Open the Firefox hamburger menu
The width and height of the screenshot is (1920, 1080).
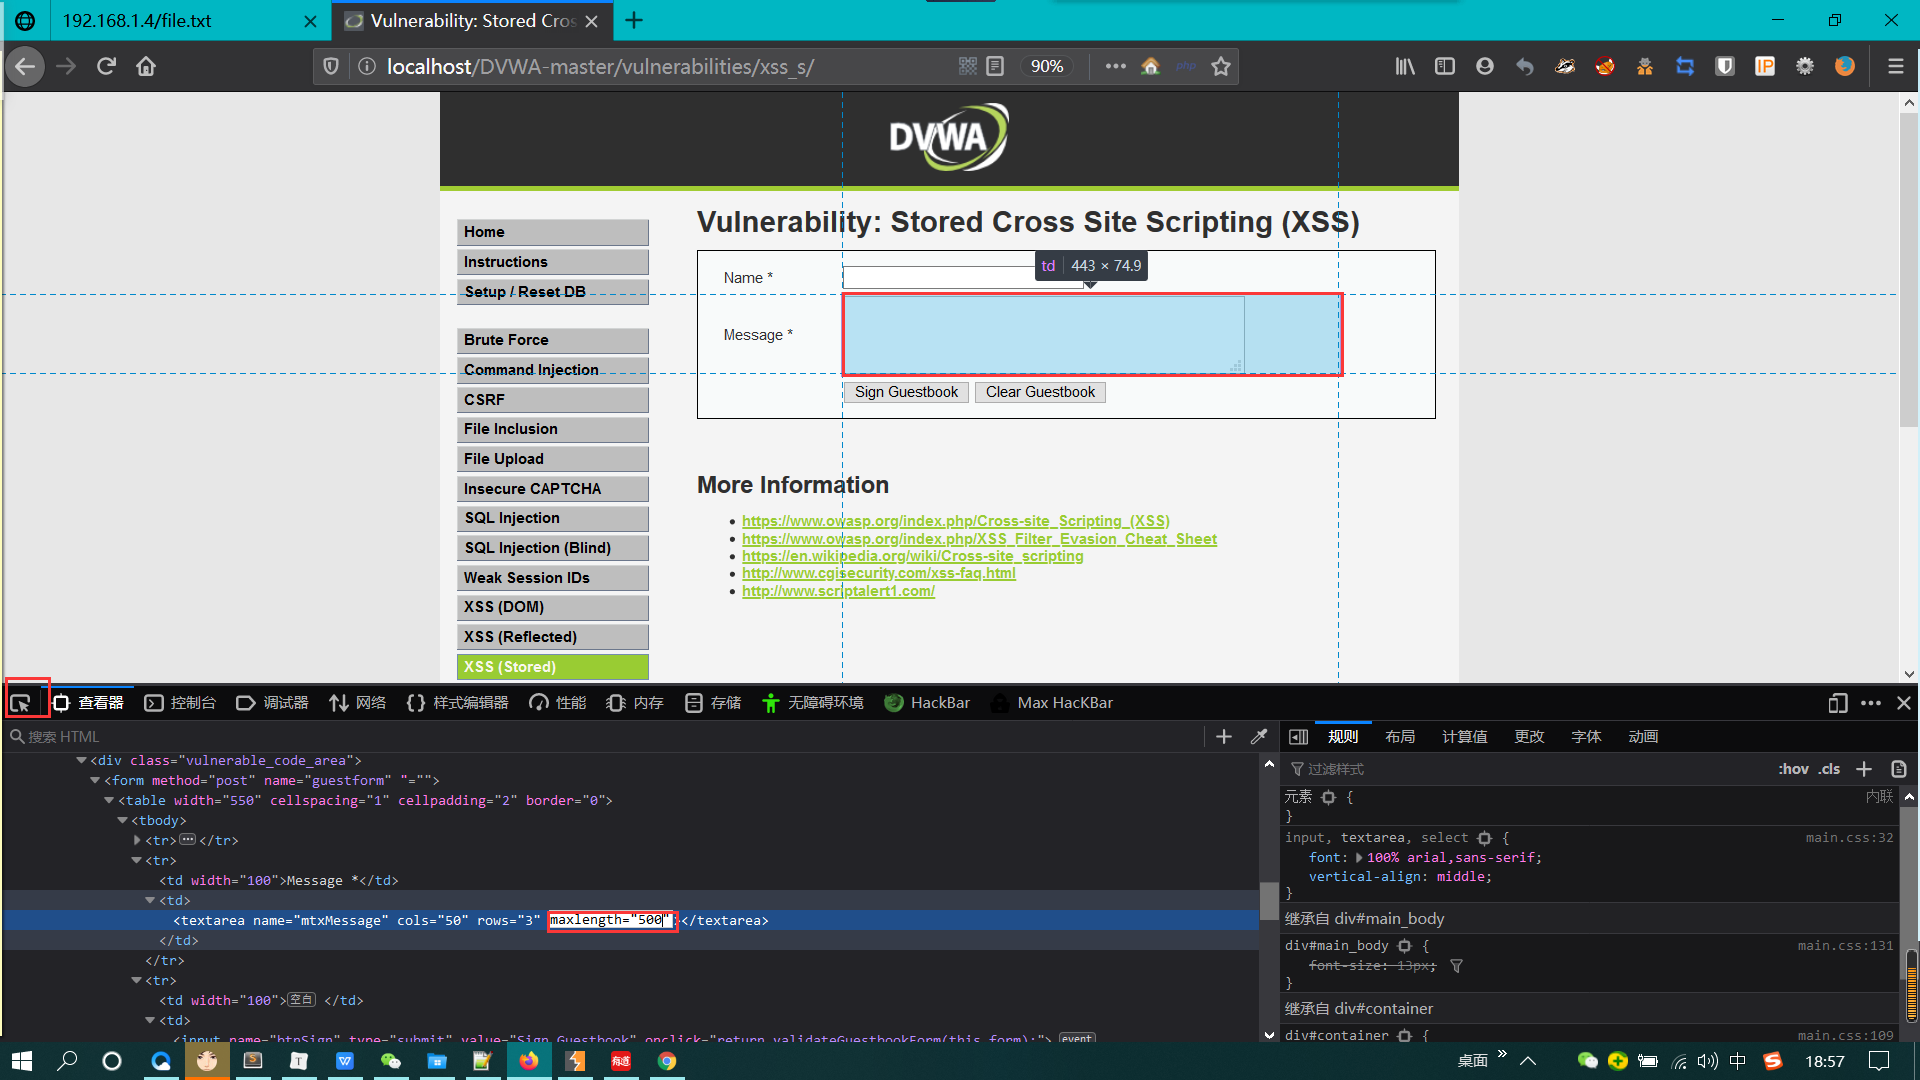point(1896,66)
